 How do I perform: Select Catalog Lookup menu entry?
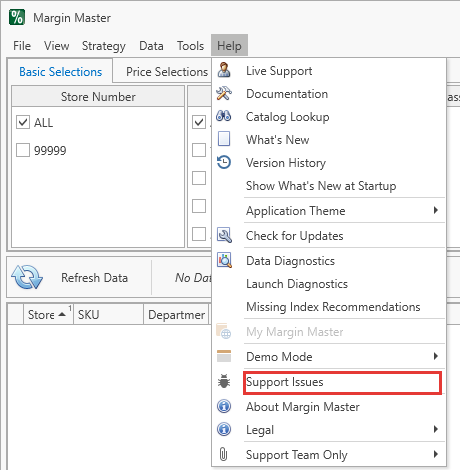click(329, 117)
